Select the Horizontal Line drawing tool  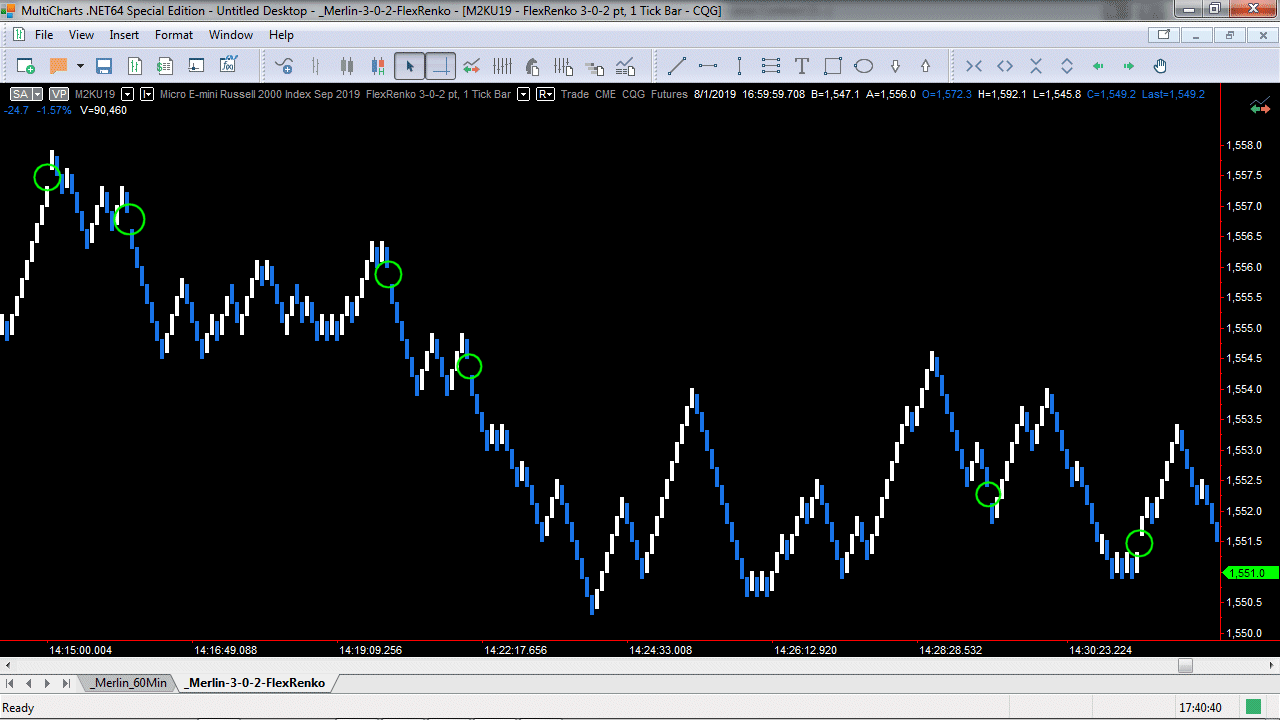pyautogui.click(x=708, y=66)
